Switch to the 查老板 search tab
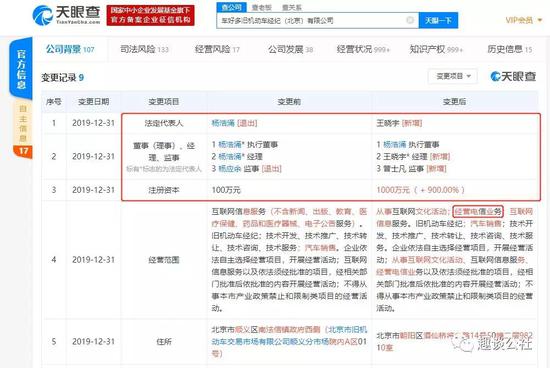 tap(262, 7)
